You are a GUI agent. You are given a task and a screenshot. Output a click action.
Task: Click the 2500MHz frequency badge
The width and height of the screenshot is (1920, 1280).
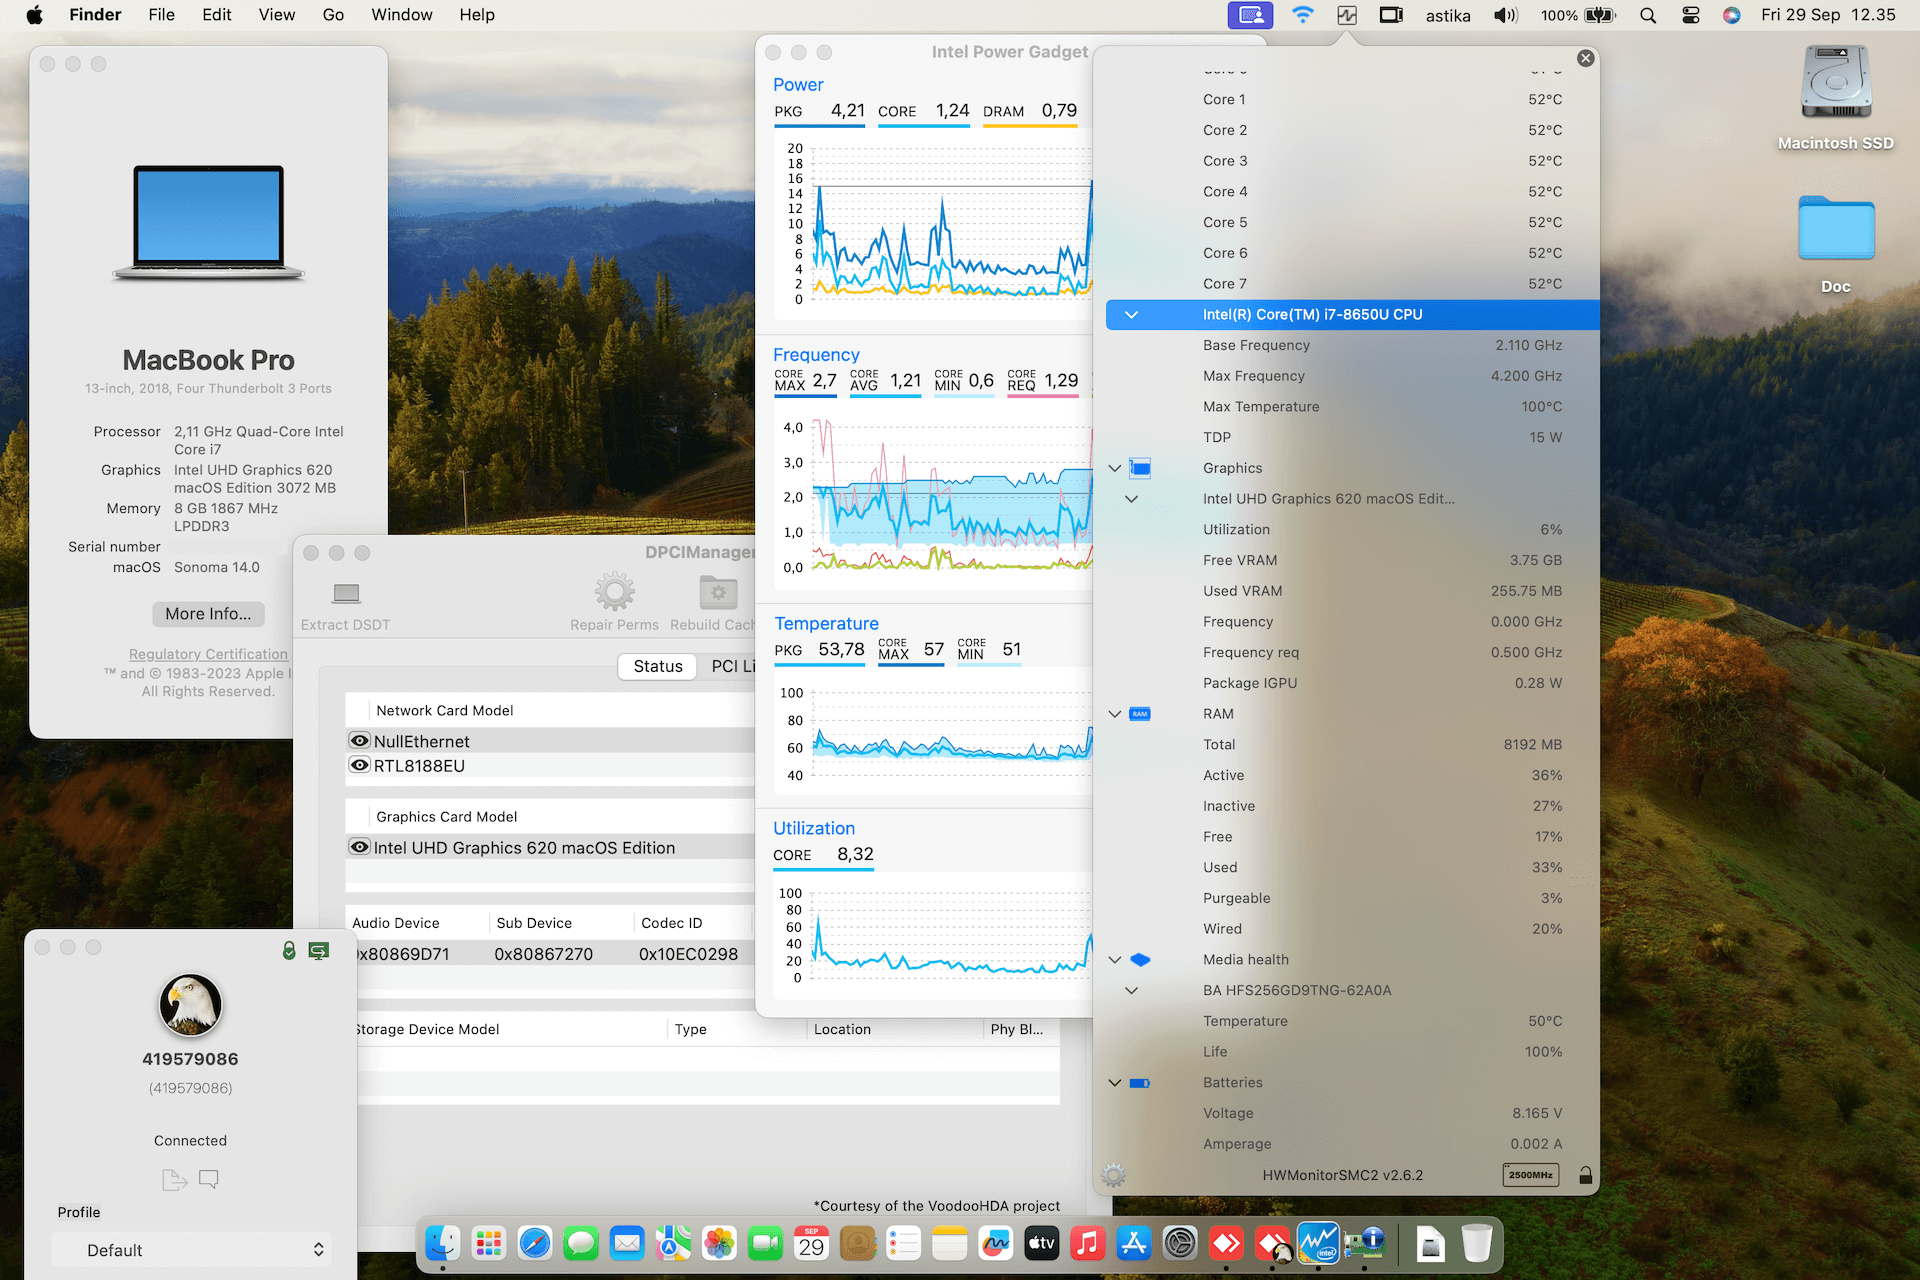pyautogui.click(x=1530, y=1175)
